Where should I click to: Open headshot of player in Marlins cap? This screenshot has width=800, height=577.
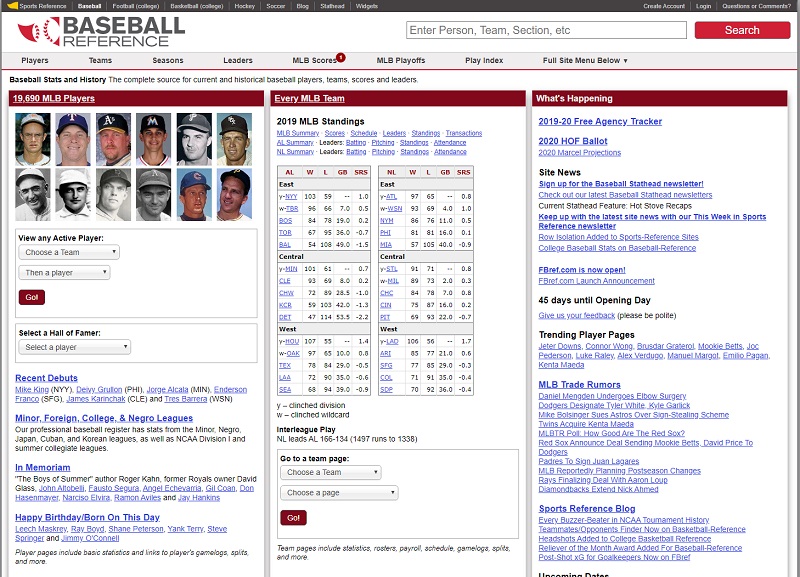(154, 139)
